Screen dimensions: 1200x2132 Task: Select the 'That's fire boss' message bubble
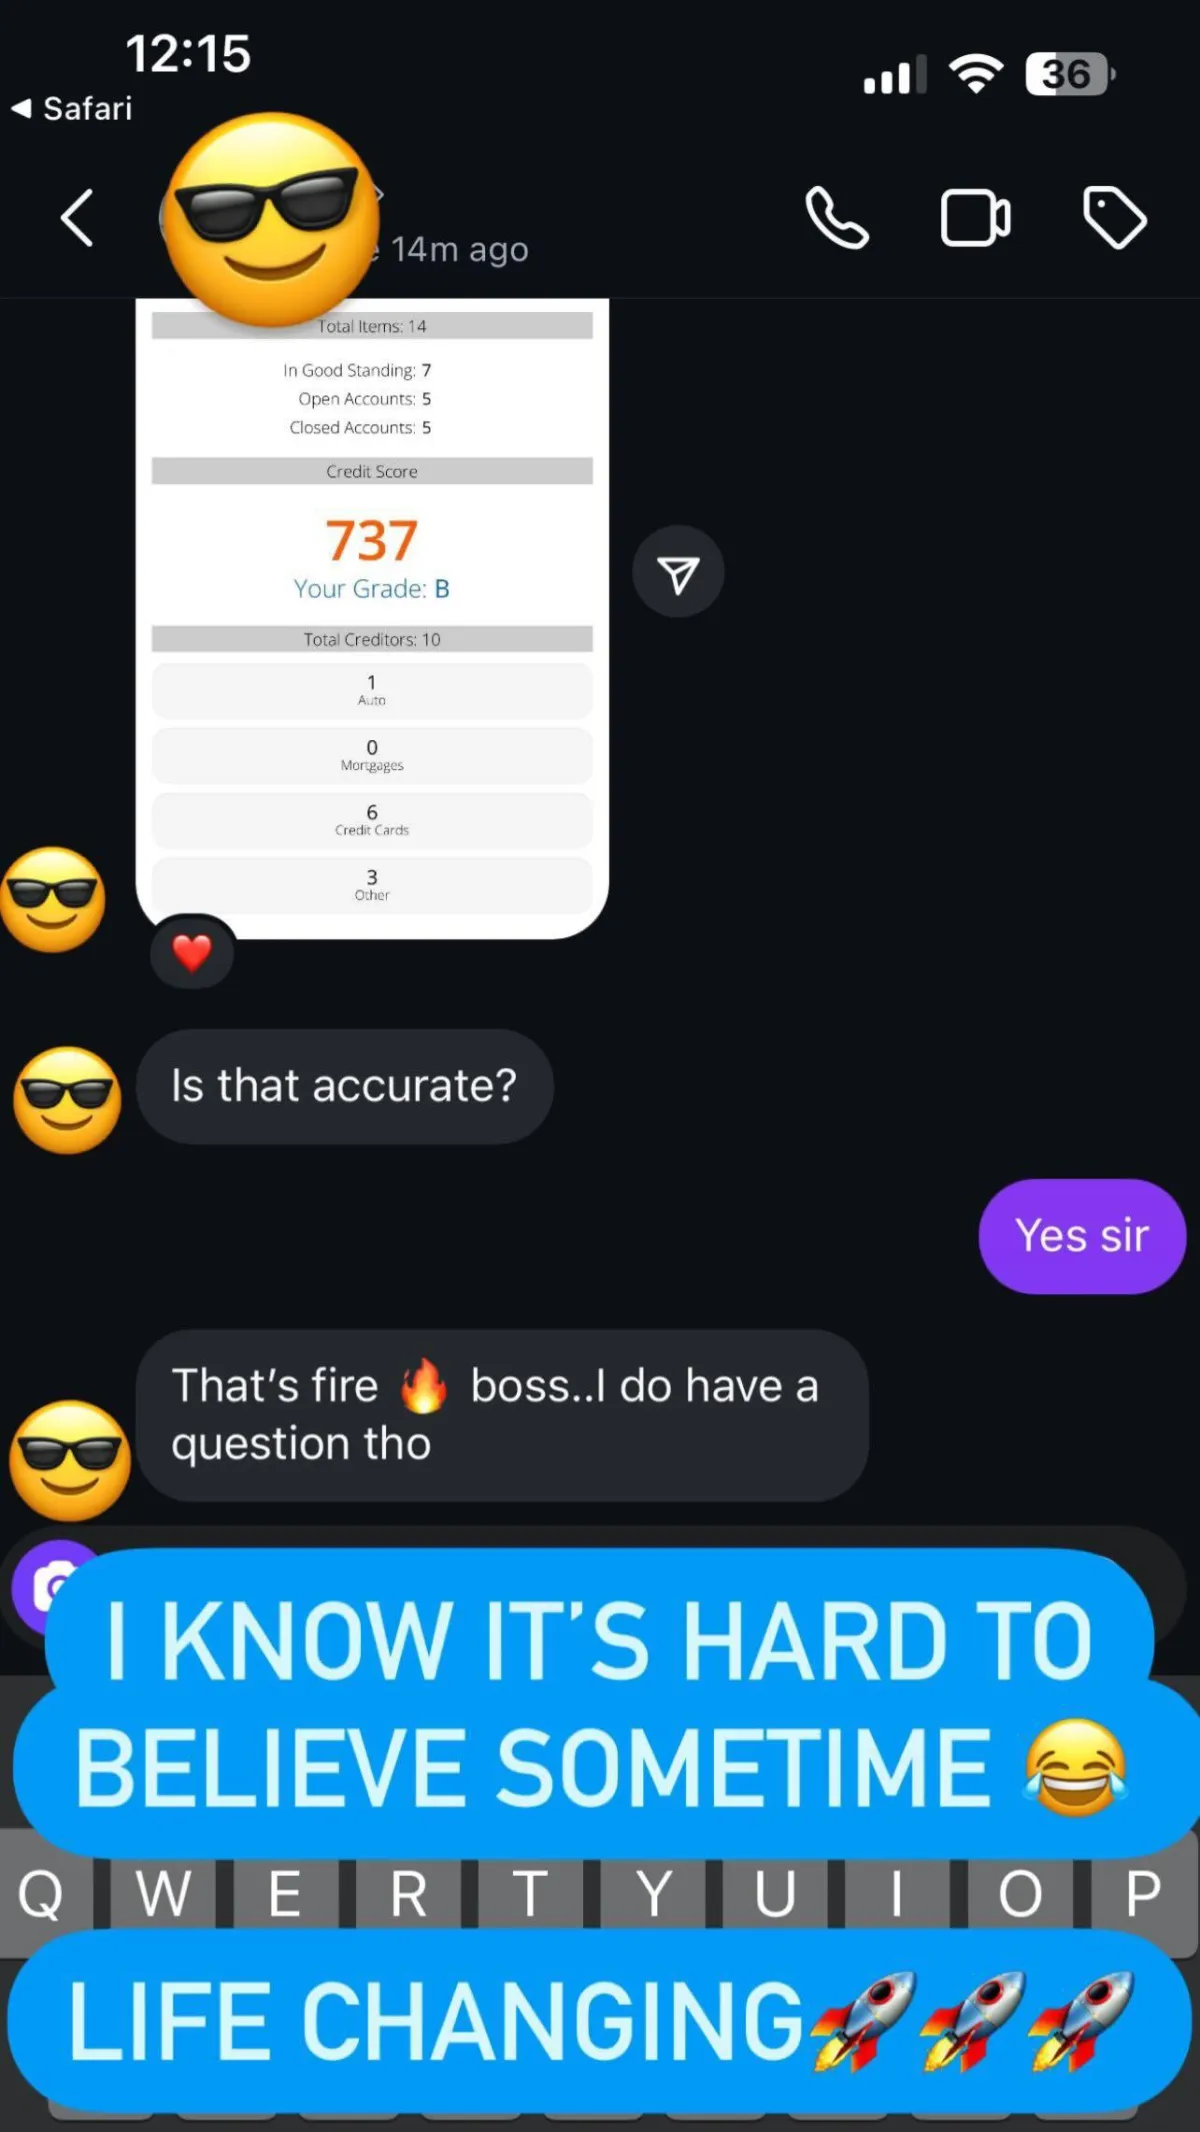click(502, 1415)
